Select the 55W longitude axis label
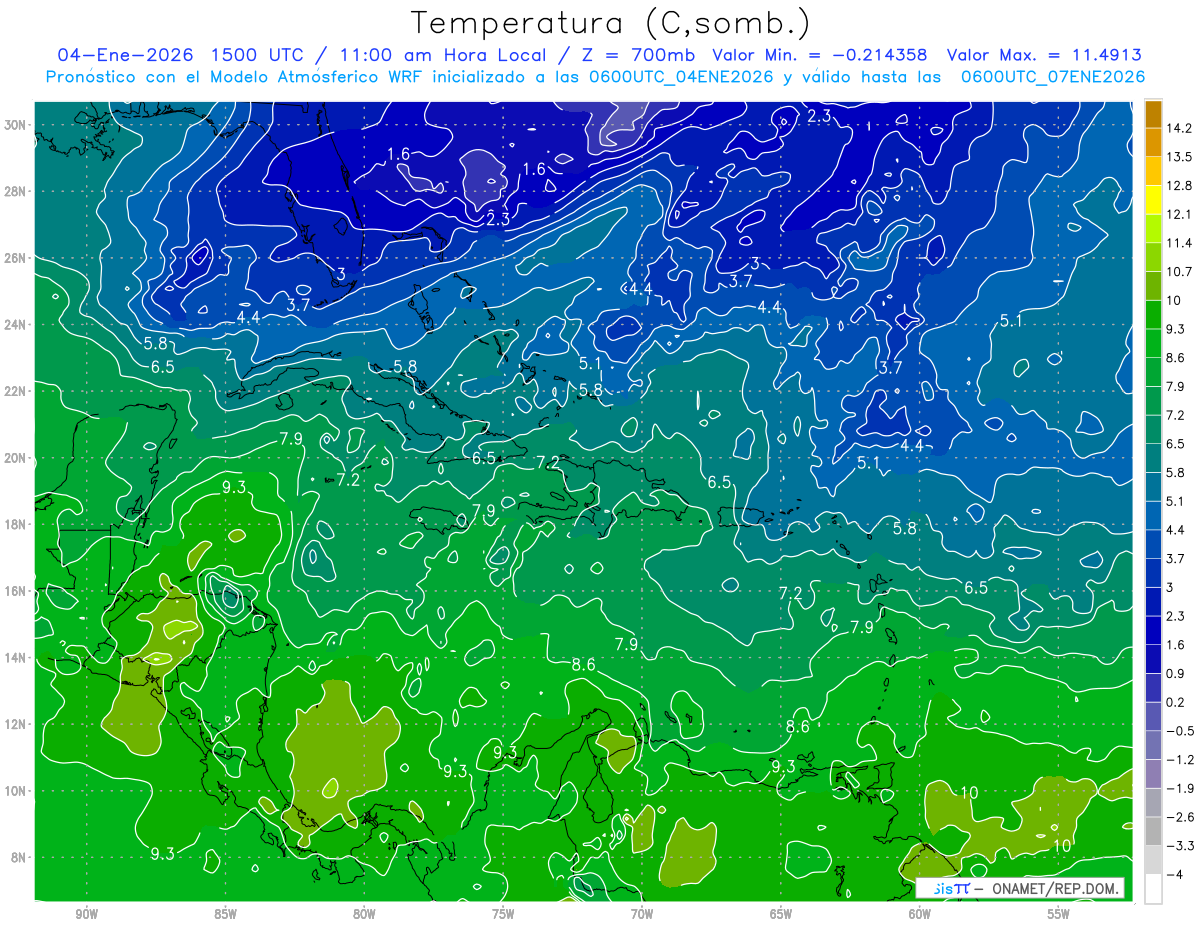Screen dimensions: 1200x927 (1058, 914)
